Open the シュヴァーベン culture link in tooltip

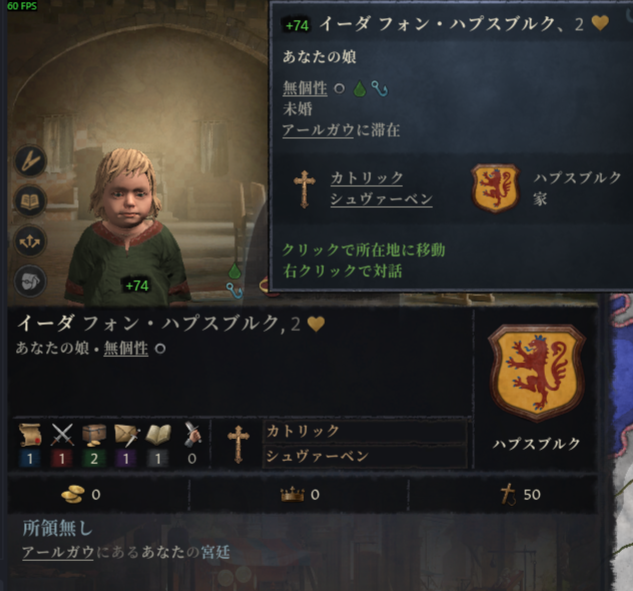click(x=381, y=199)
